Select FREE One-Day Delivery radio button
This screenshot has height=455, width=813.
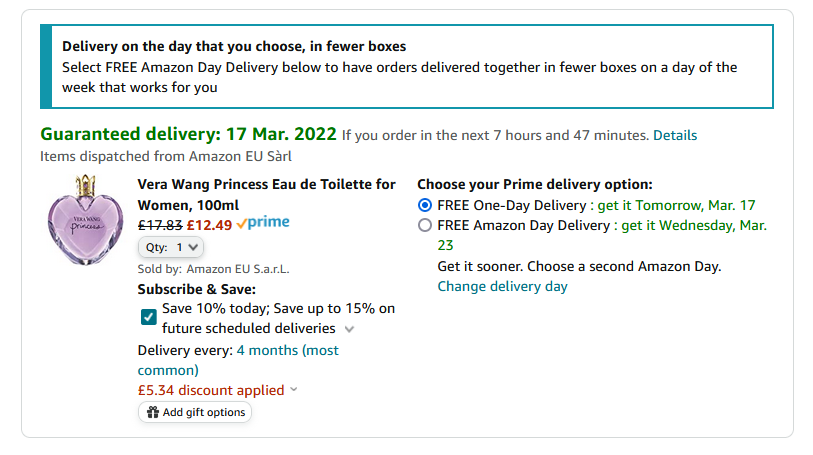click(425, 205)
